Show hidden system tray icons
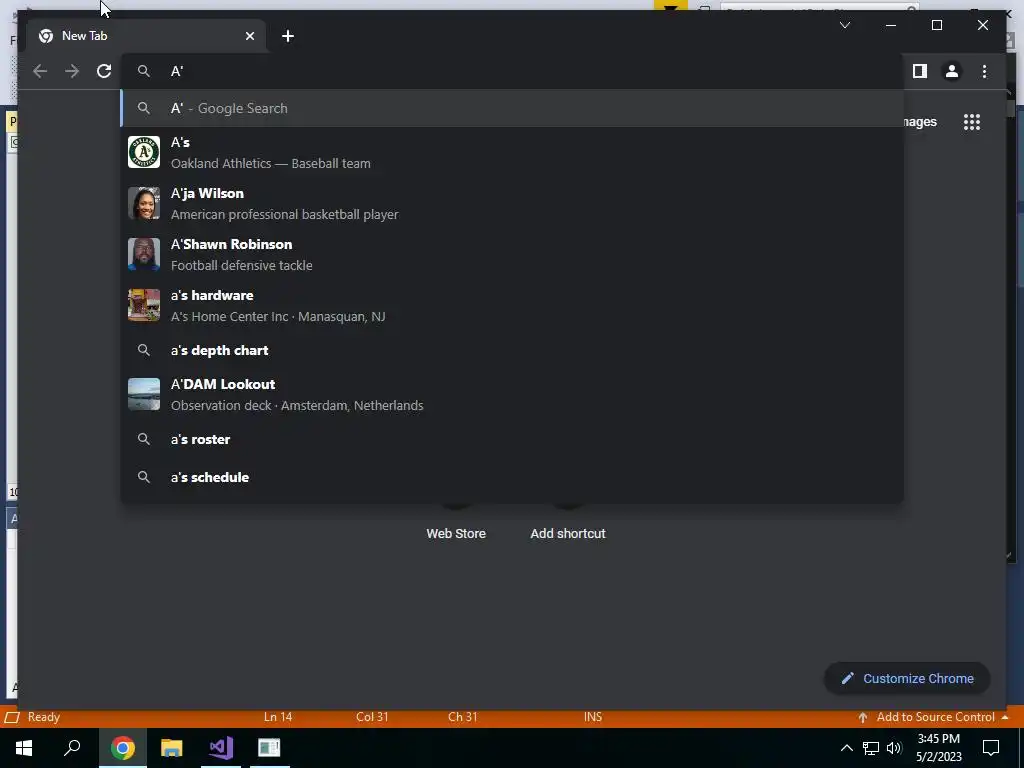 coord(846,748)
